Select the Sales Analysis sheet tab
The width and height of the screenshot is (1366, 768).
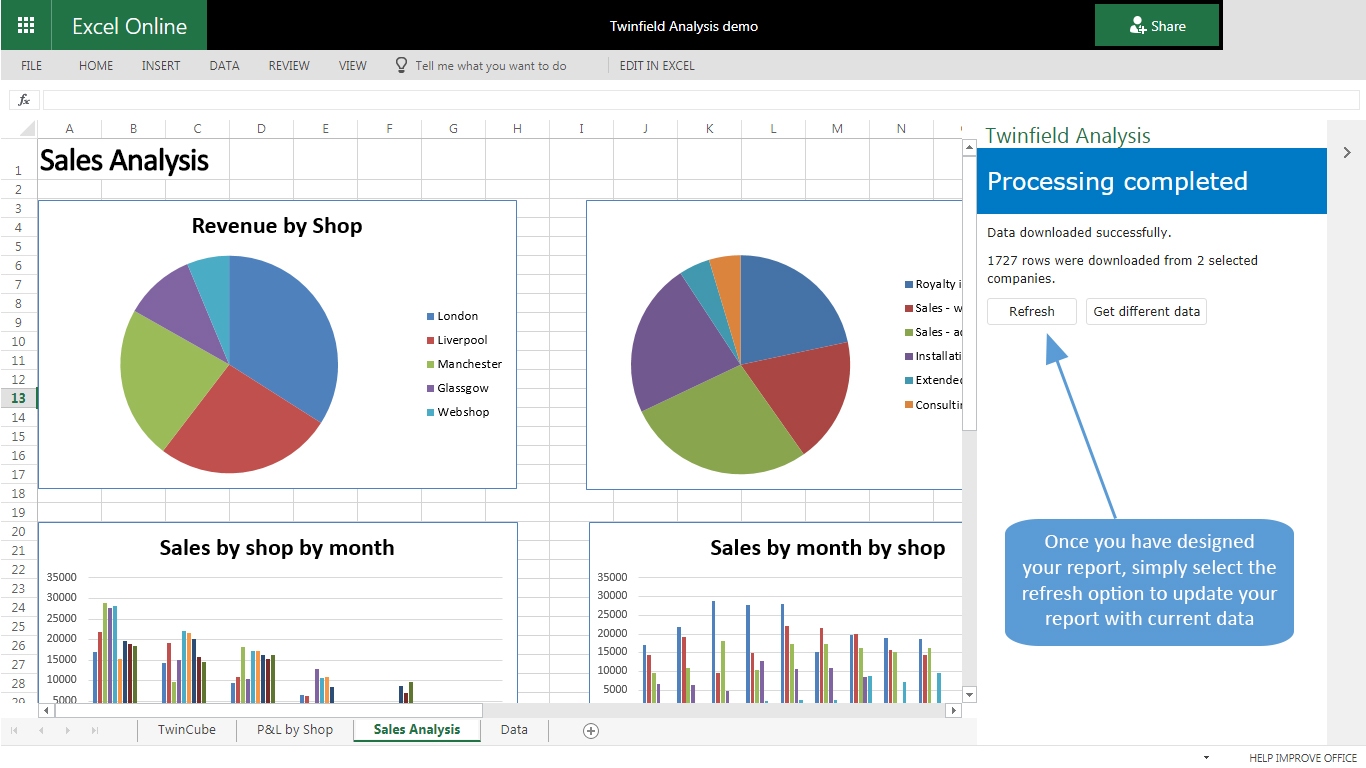(x=417, y=730)
